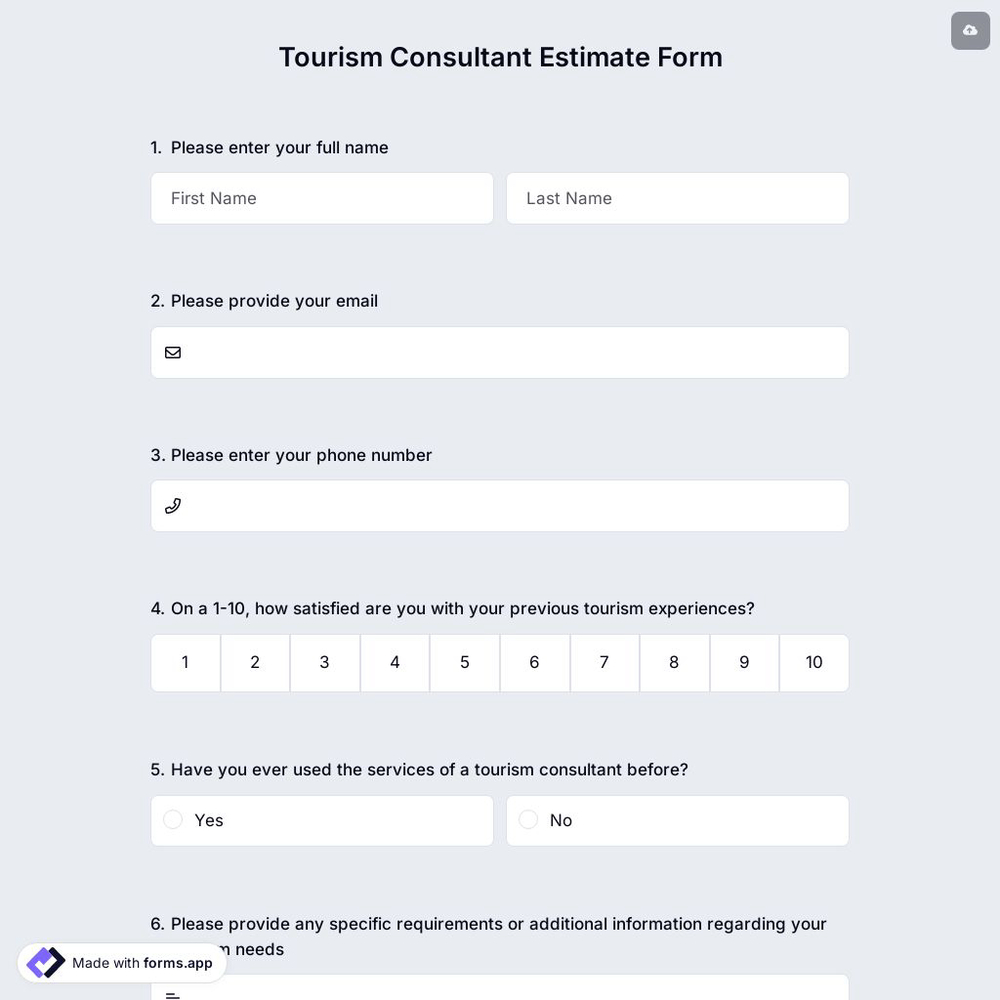
Task: Select the No radio button for question 5
Action: (x=528, y=819)
